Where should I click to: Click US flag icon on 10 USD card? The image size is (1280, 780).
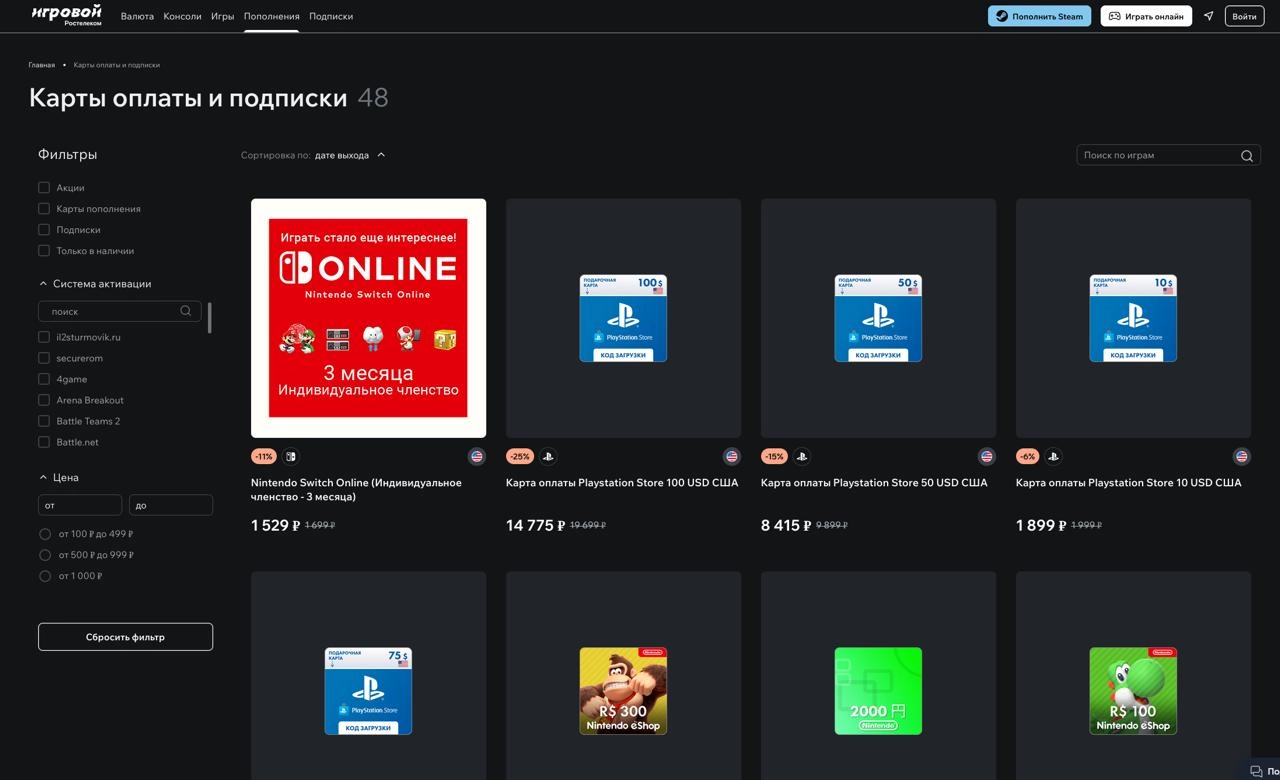point(1242,456)
